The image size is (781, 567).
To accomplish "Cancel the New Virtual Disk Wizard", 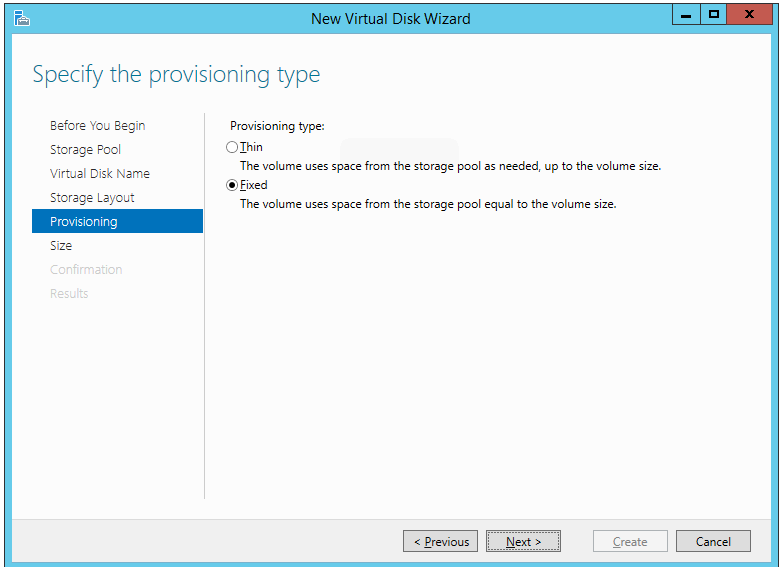I will 713,541.
